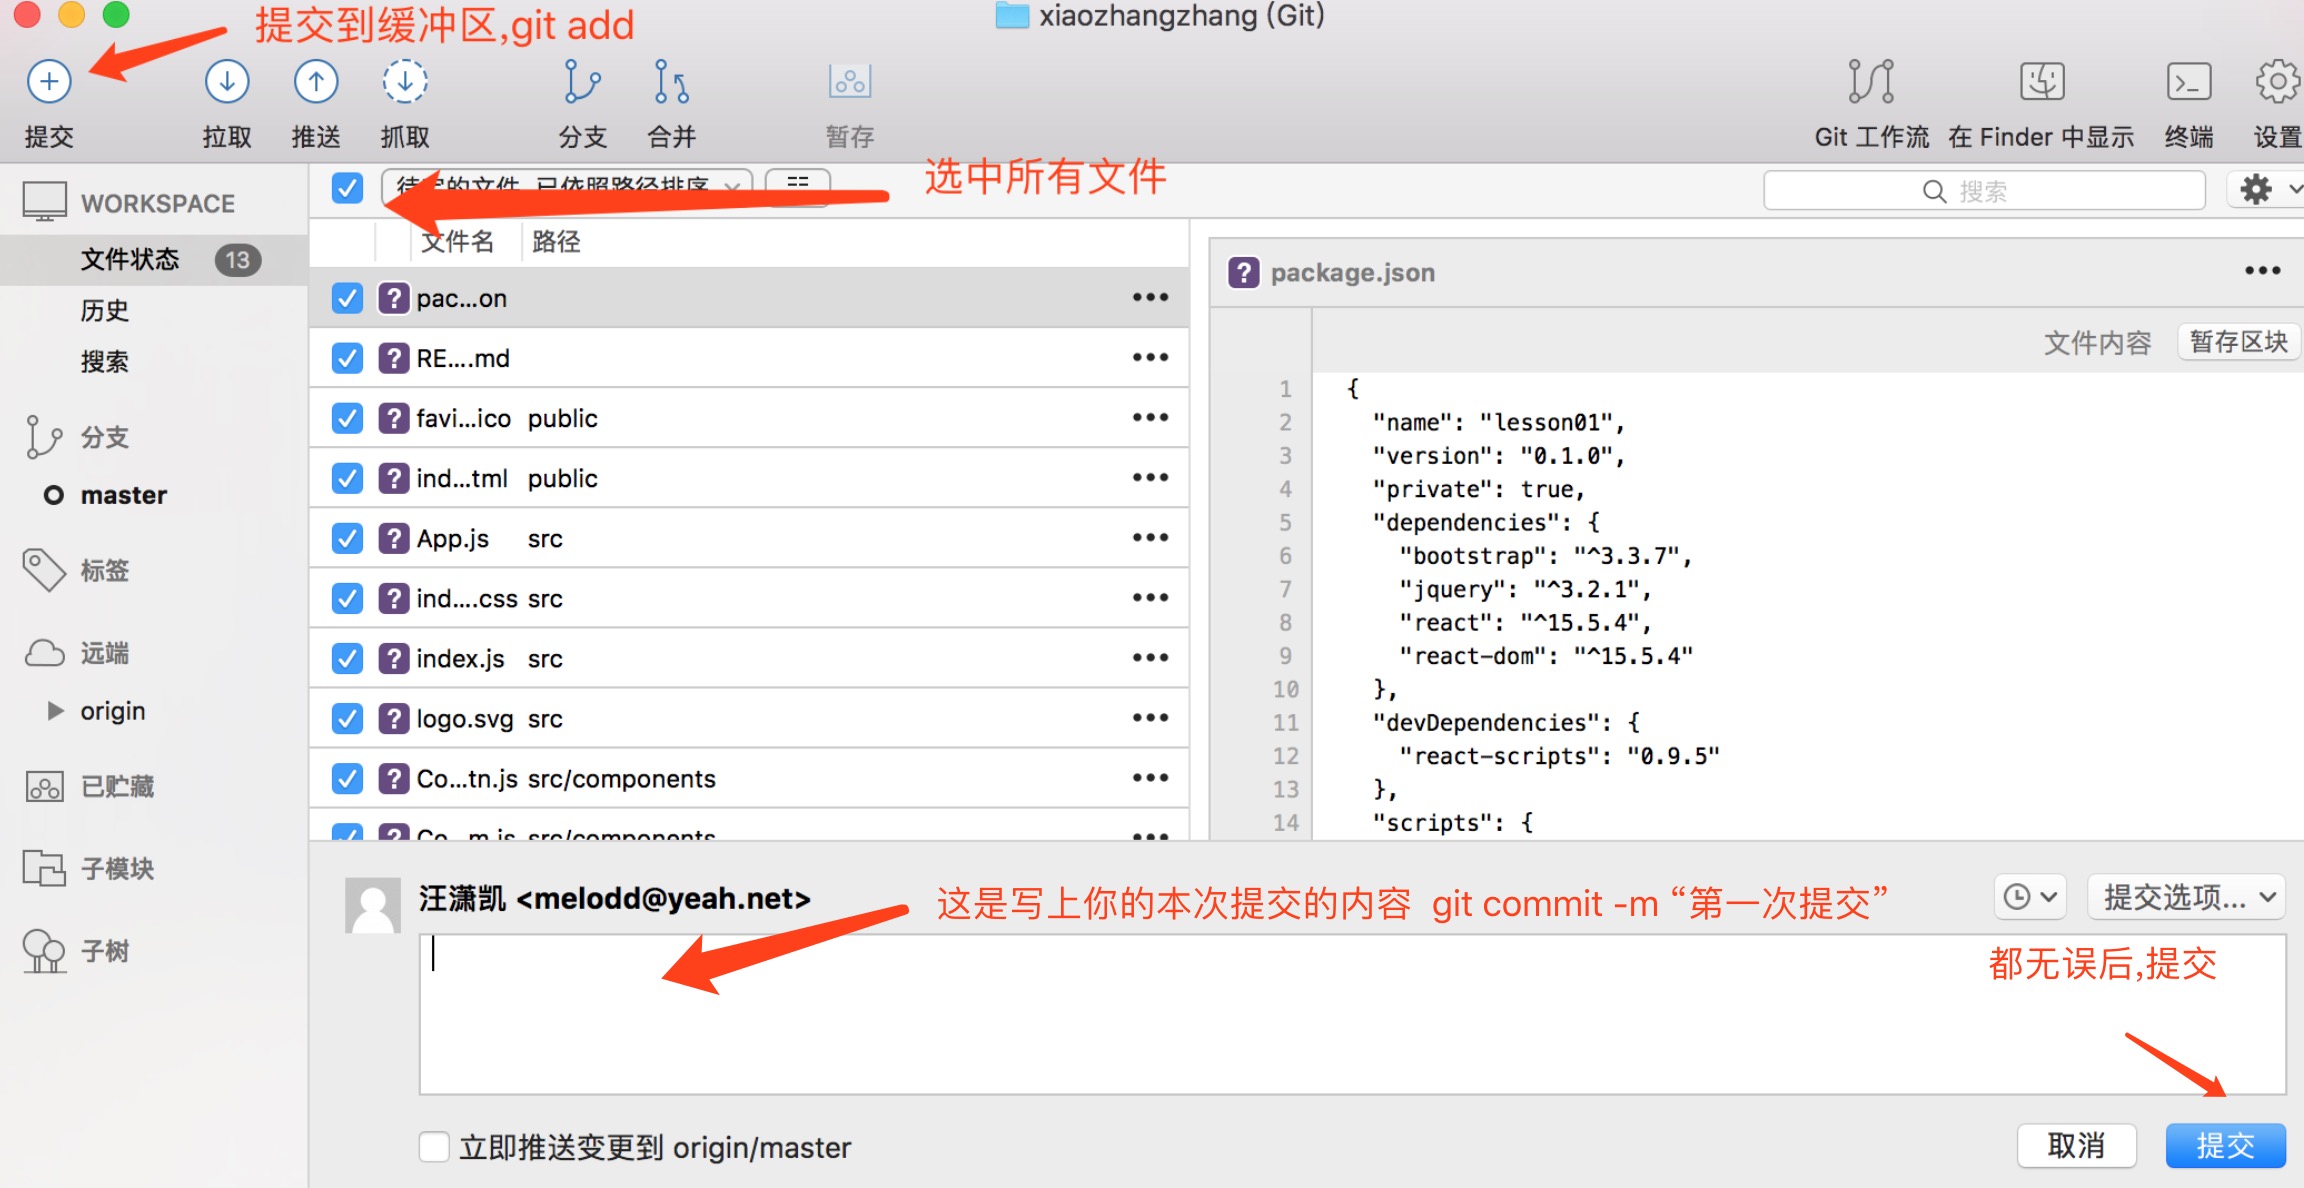The width and height of the screenshot is (2304, 1188).
Task: Open the commit options dropdown
Action: click(x=2188, y=897)
